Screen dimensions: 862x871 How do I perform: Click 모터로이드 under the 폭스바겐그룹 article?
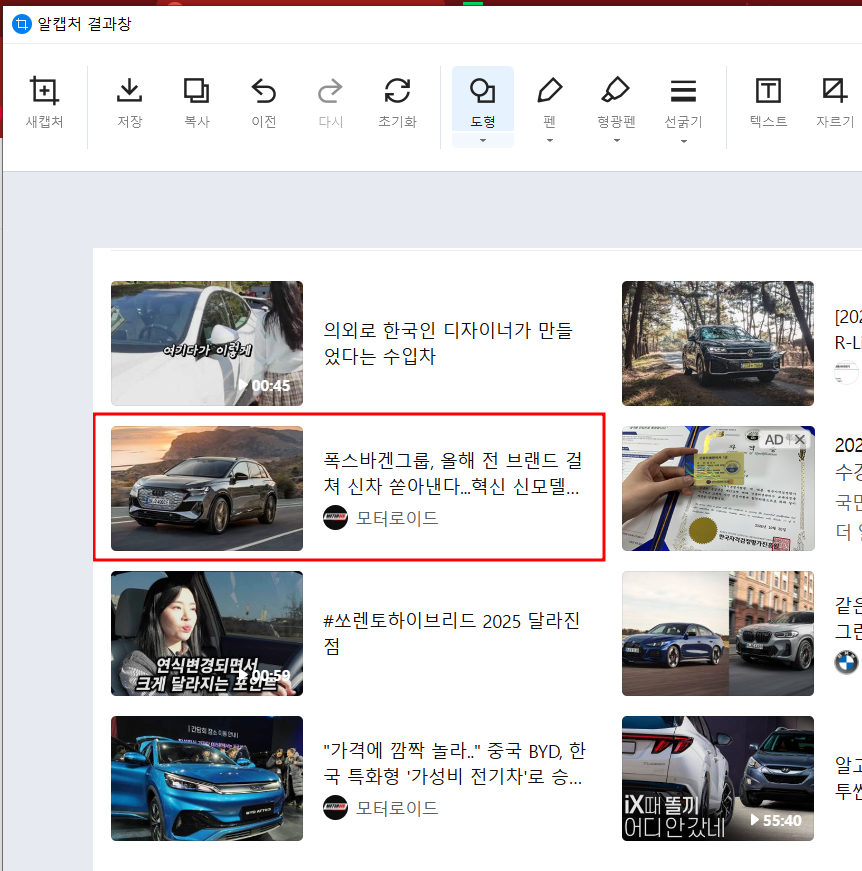point(397,518)
